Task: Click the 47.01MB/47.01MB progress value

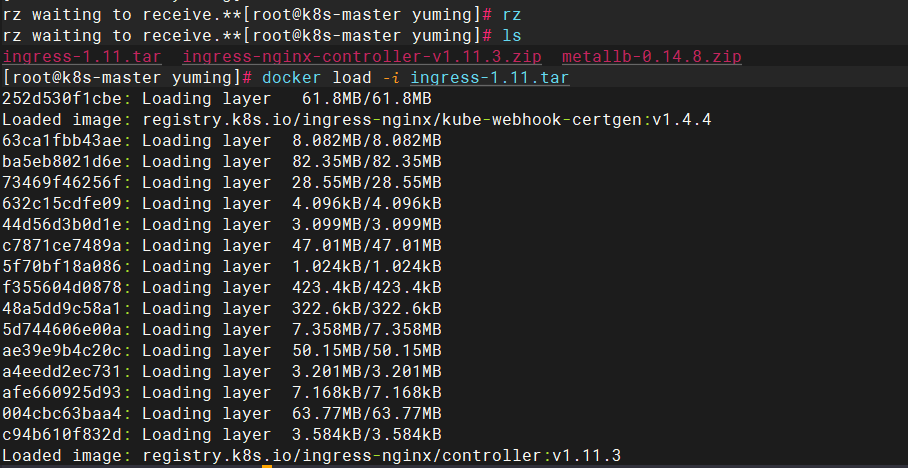Action: (367, 246)
